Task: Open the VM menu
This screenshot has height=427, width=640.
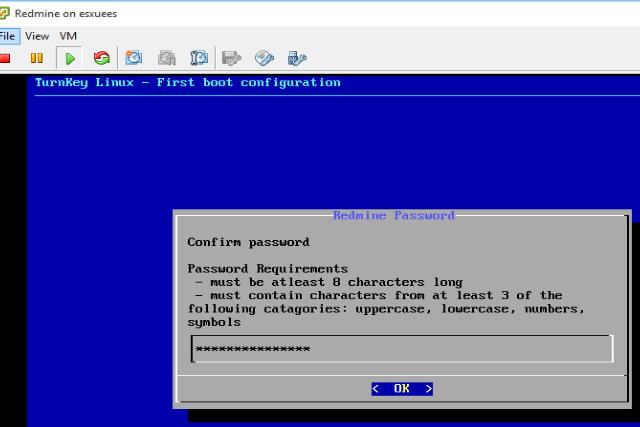Action: point(68,36)
